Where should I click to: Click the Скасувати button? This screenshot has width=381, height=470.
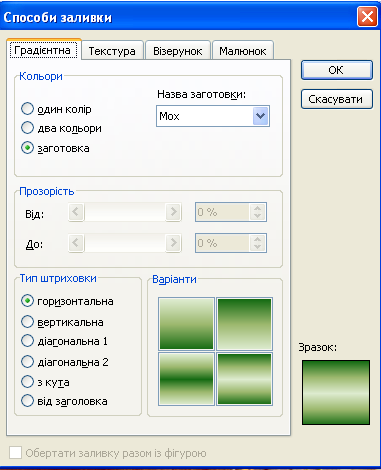point(337,99)
